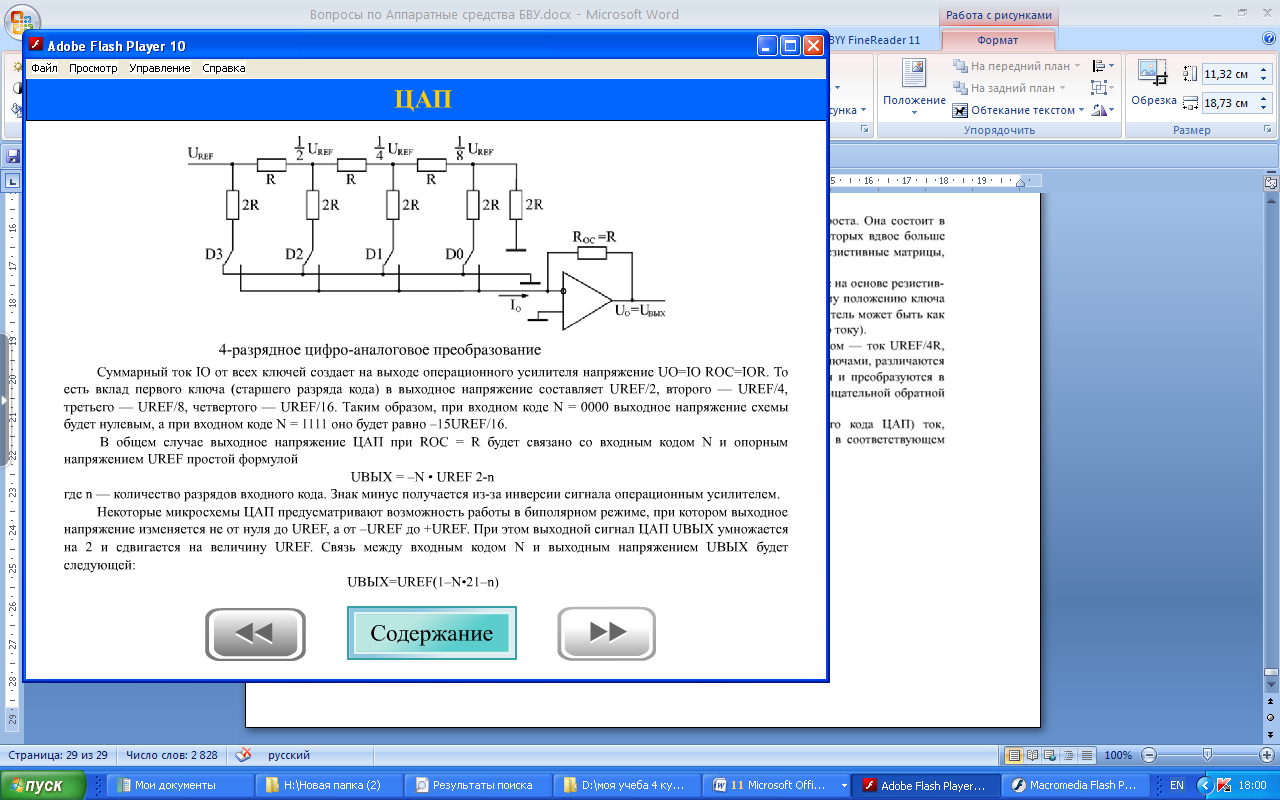Click the spell check status icon
This screenshot has width=1280, height=800.
coord(243,755)
